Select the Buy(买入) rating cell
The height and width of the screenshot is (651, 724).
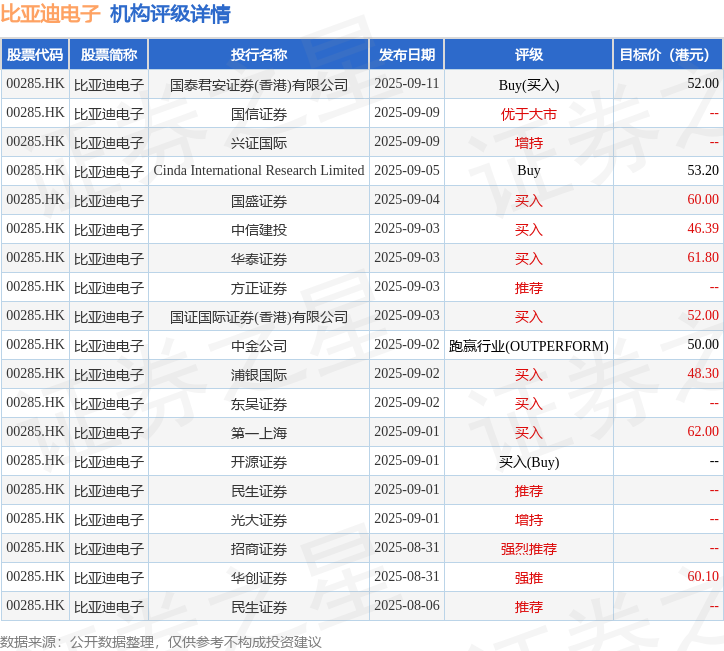pos(529,84)
